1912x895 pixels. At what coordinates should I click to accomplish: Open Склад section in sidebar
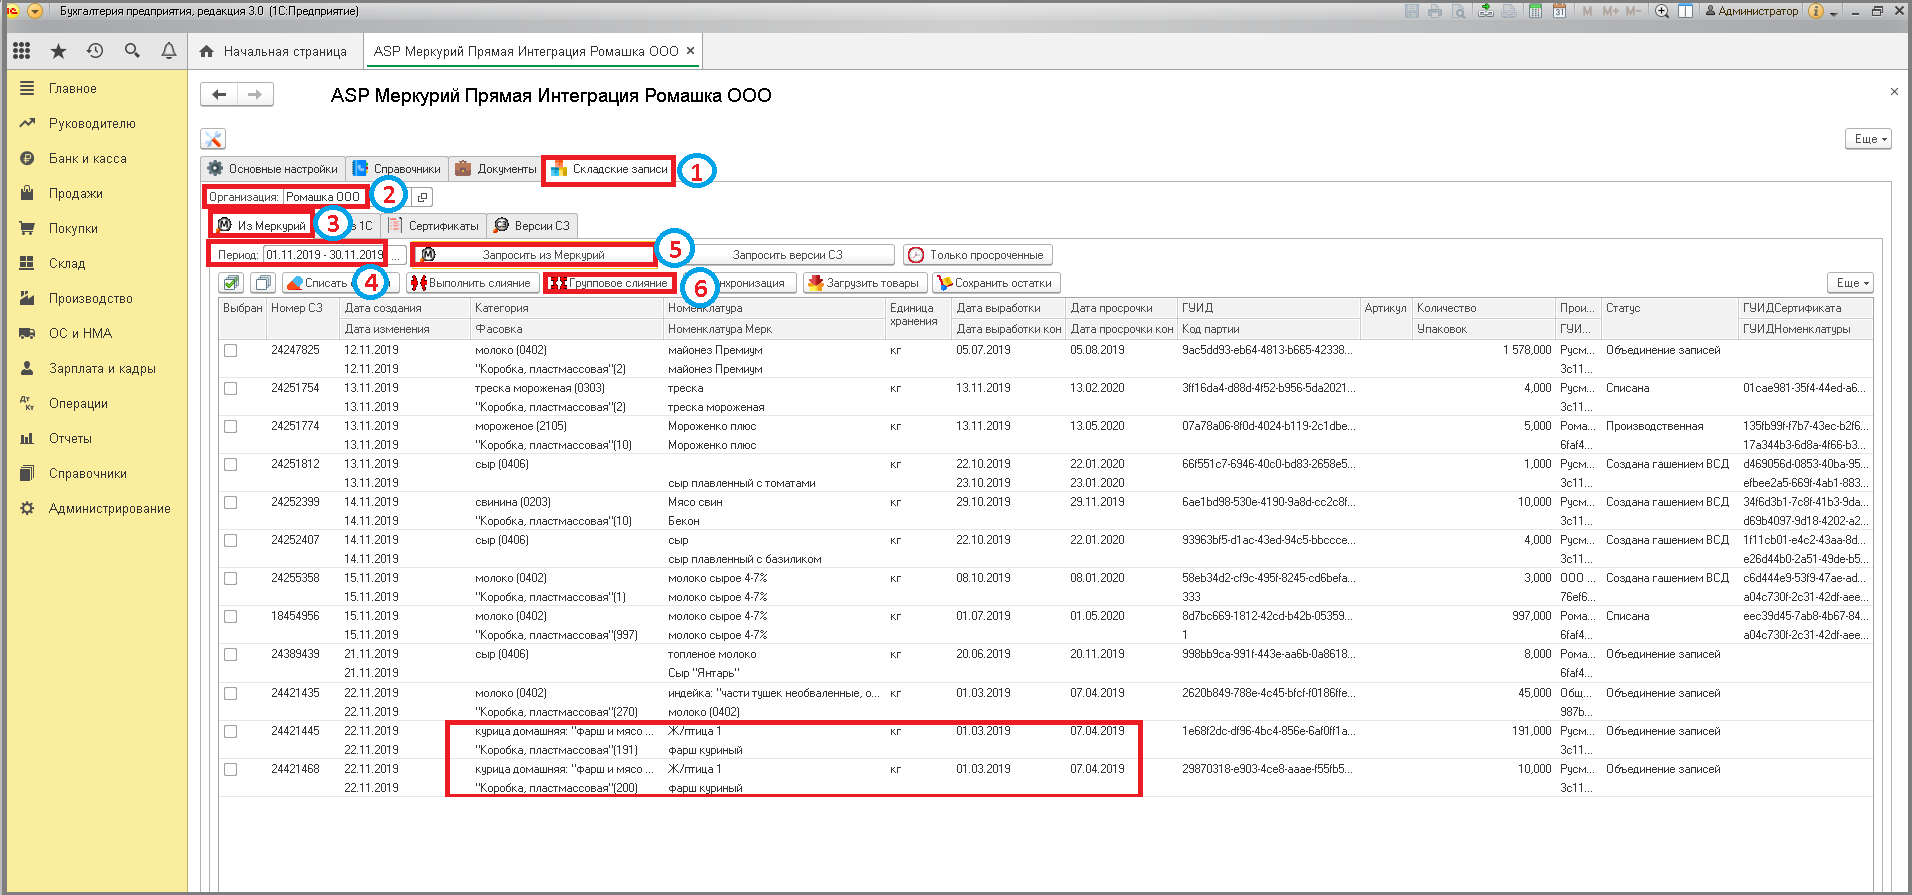point(67,263)
